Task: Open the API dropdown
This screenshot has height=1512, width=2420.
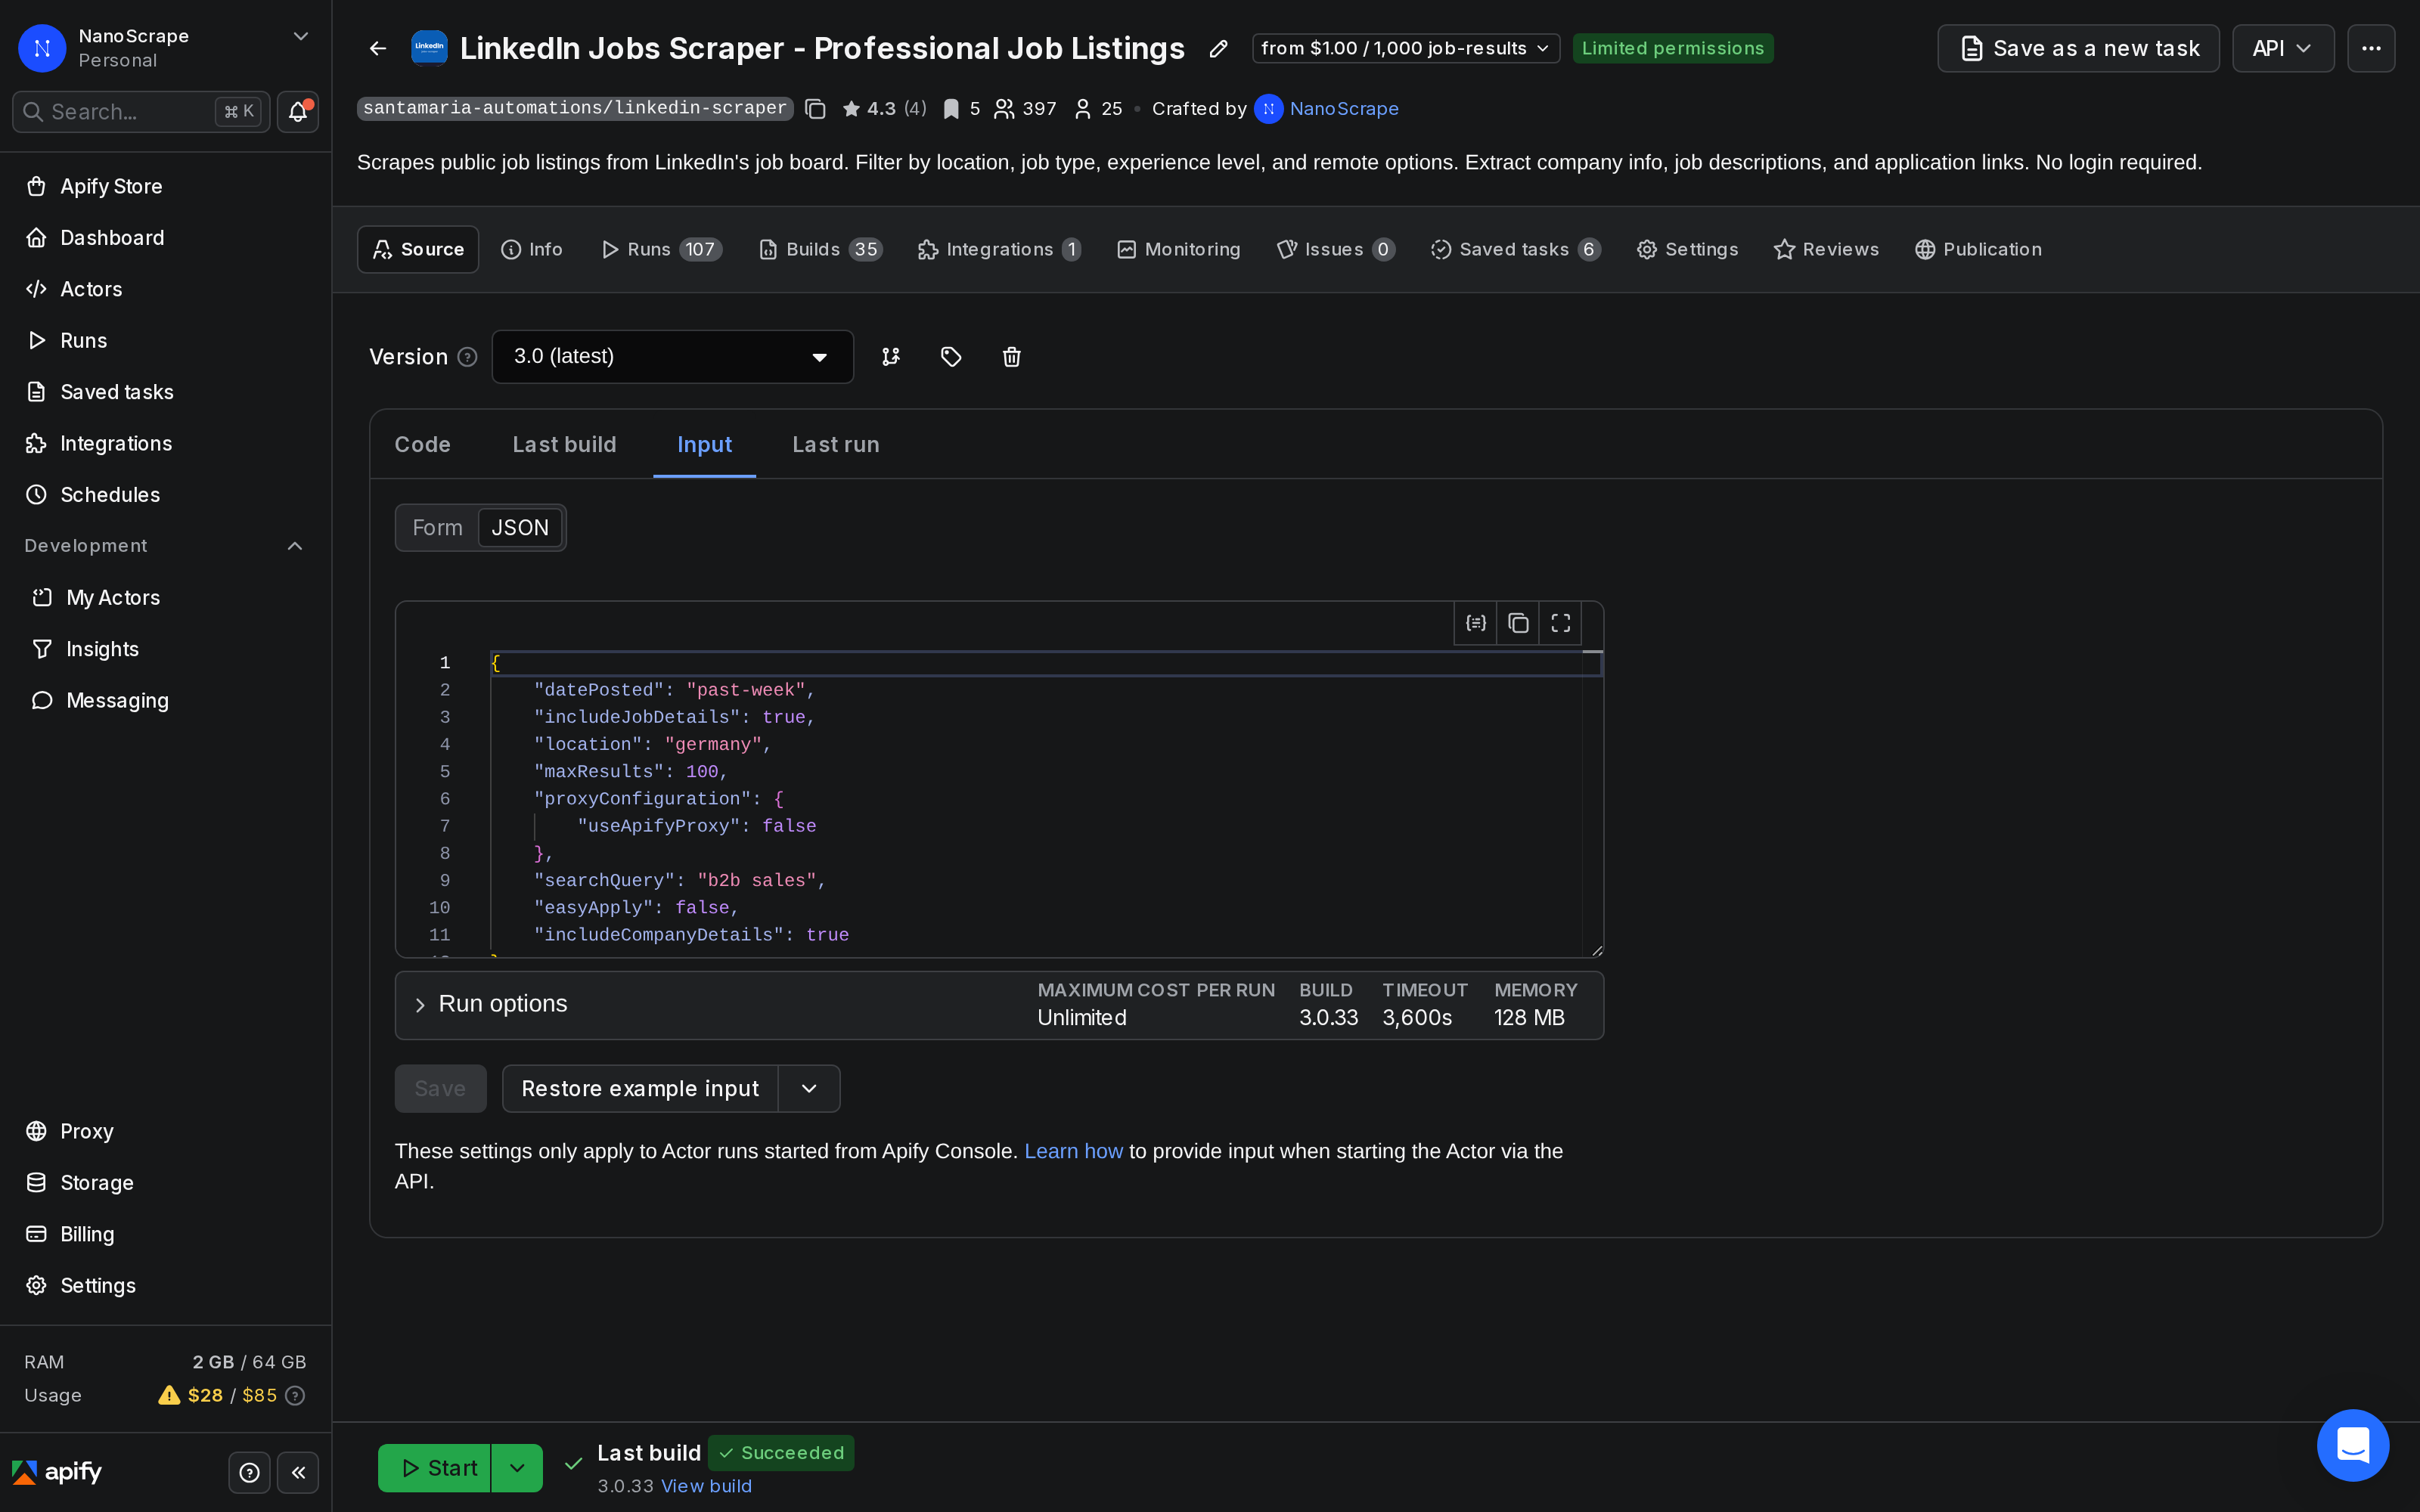Action: 2283,48
